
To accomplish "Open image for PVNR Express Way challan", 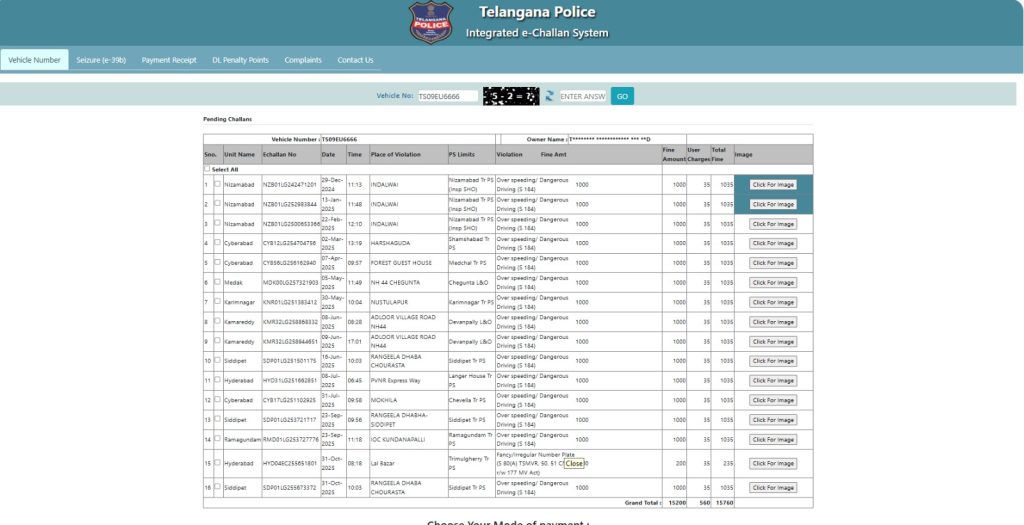I will pos(773,381).
